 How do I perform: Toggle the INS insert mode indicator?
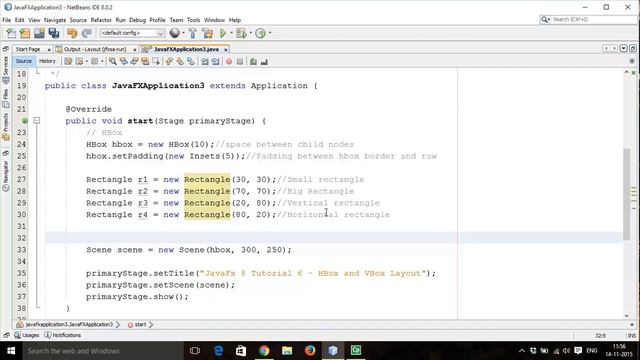click(632, 336)
